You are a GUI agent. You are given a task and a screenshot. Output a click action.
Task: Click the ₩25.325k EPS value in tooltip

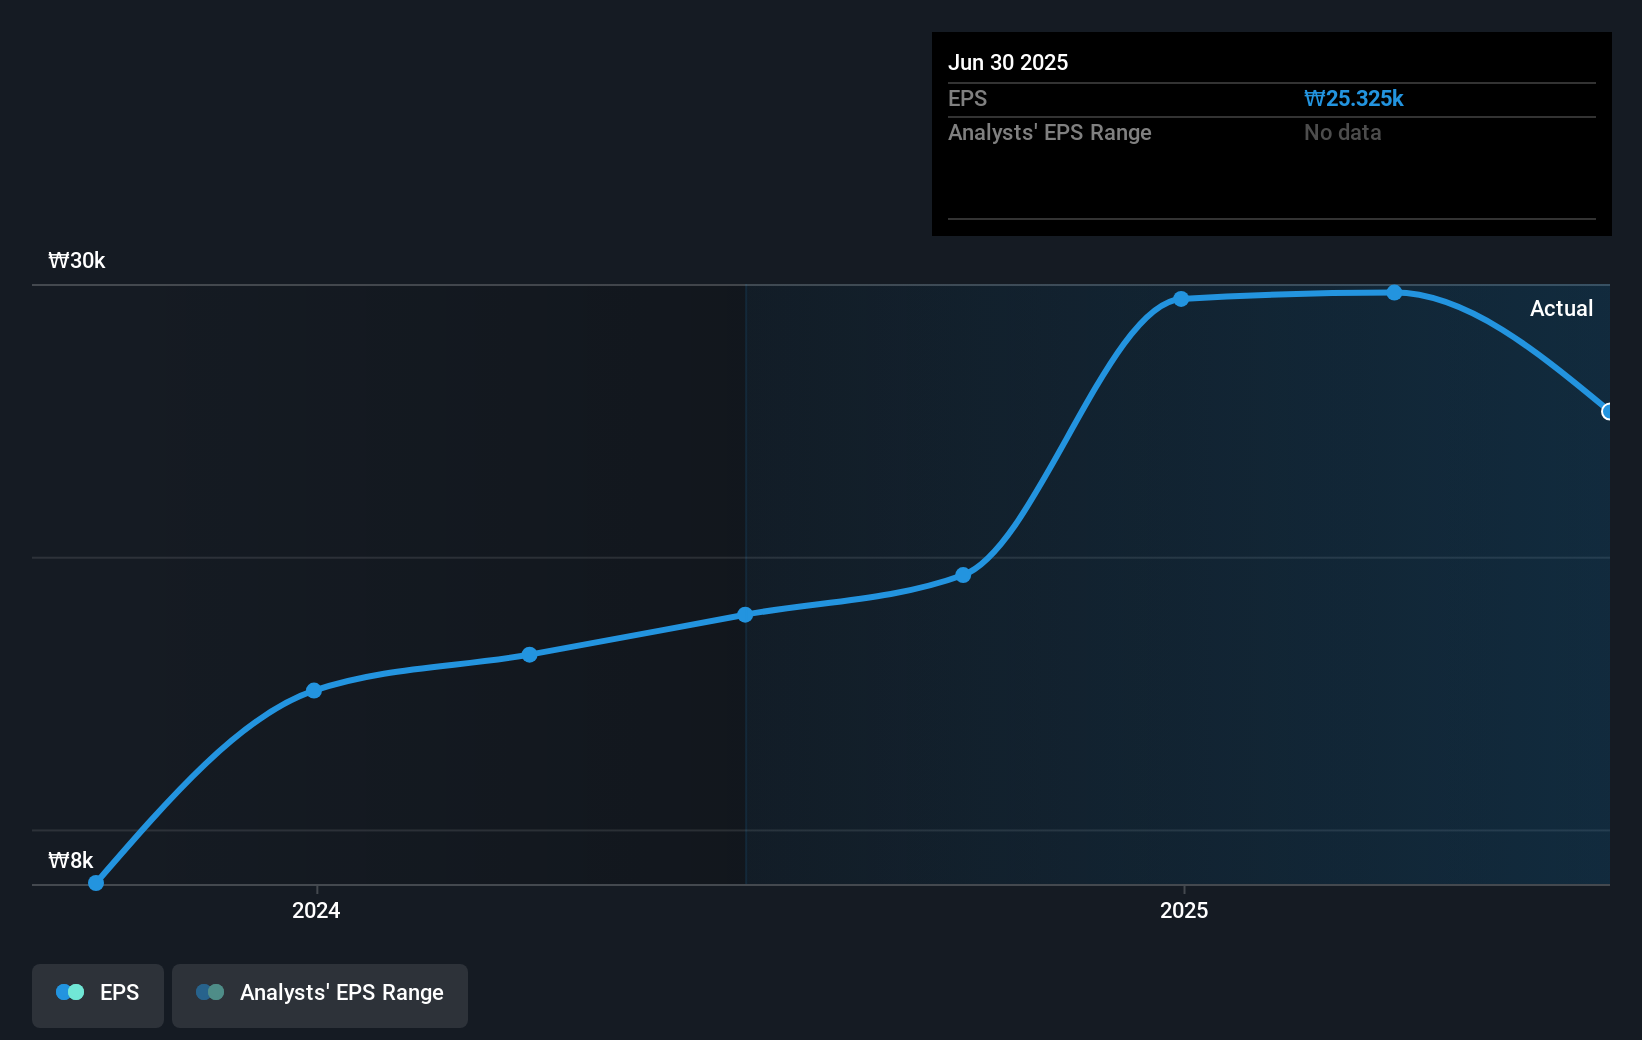[x=1354, y=98]
